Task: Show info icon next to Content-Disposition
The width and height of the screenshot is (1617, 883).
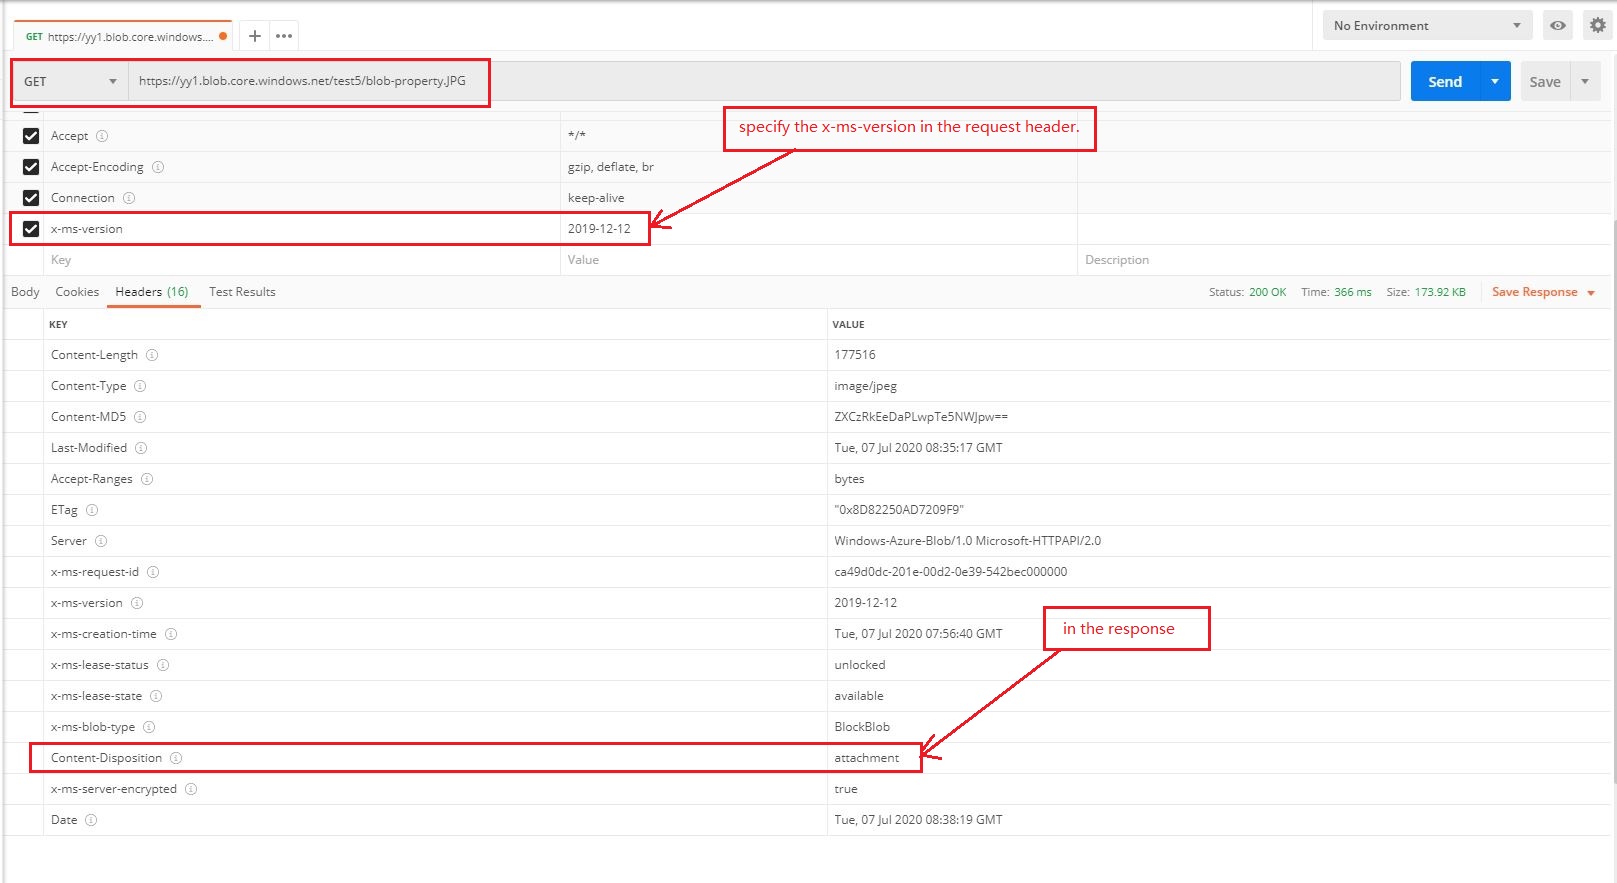Action: click(176, 758)
